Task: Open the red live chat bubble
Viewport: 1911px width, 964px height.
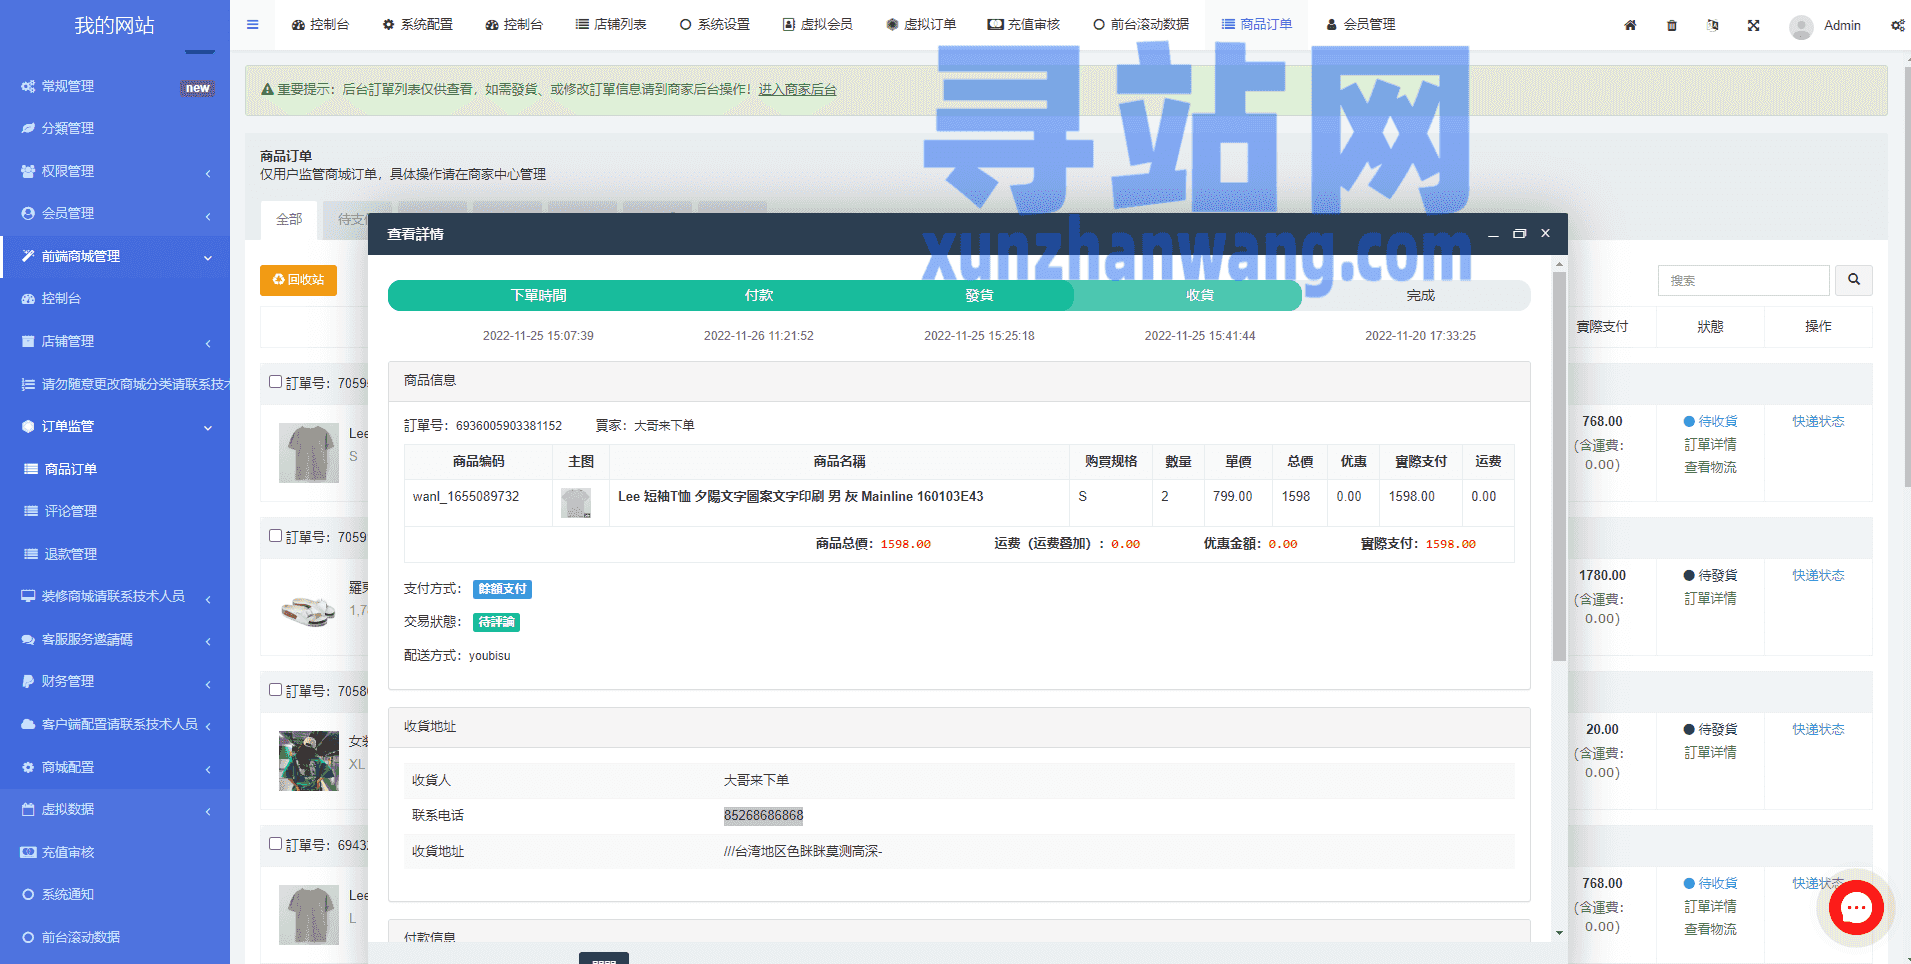Action: point(1856,908)
